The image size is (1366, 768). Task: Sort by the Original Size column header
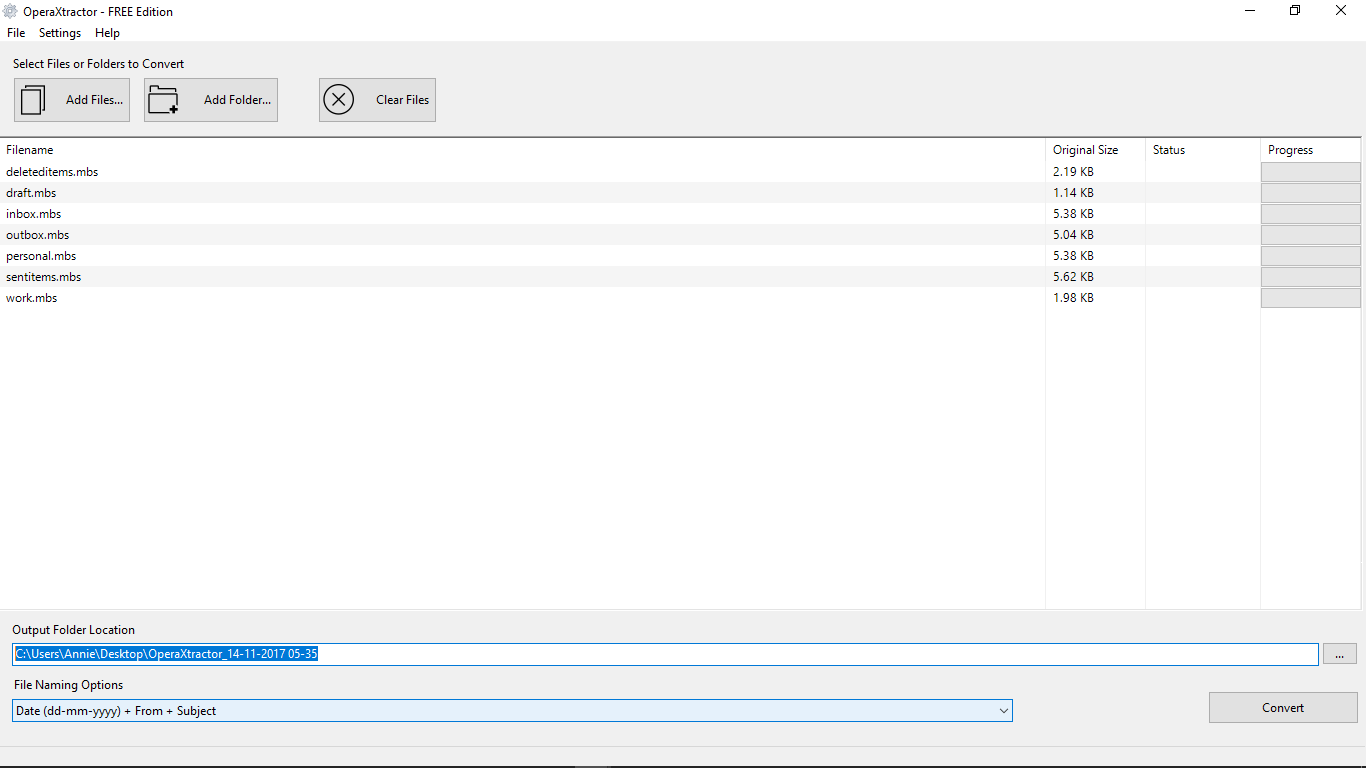pyautogui.click(x=1095, y=150)
